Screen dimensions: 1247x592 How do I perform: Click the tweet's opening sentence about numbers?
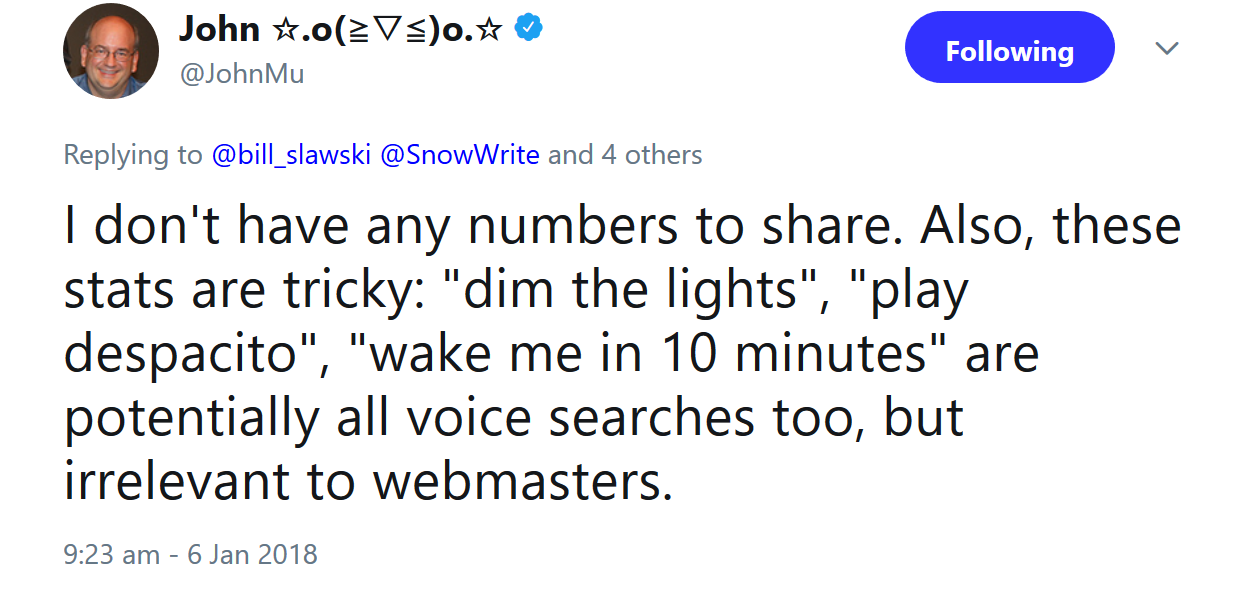point(484,226)
